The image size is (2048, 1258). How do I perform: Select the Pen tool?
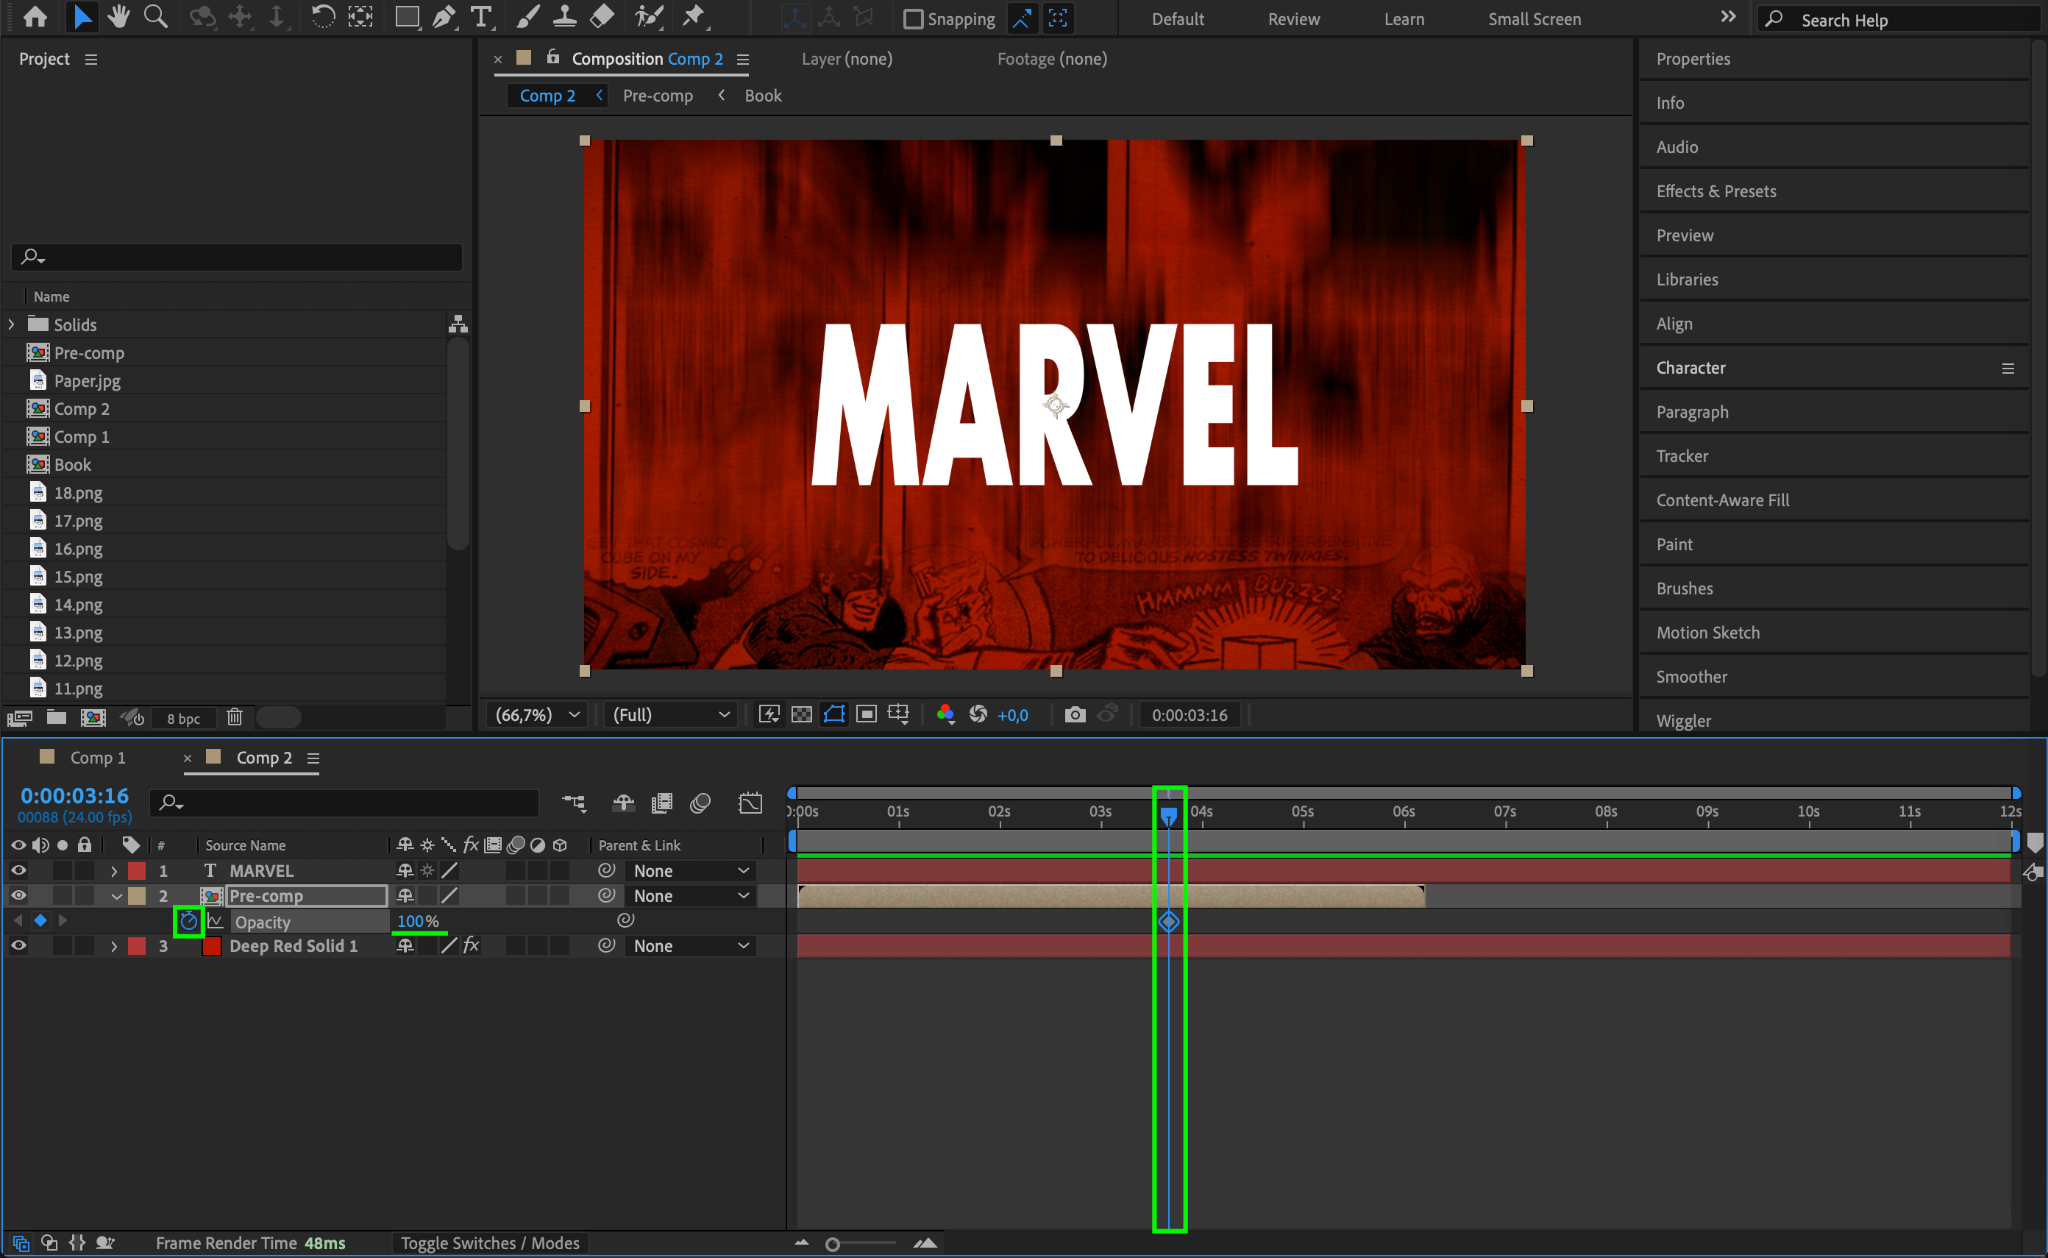(444, 17)
